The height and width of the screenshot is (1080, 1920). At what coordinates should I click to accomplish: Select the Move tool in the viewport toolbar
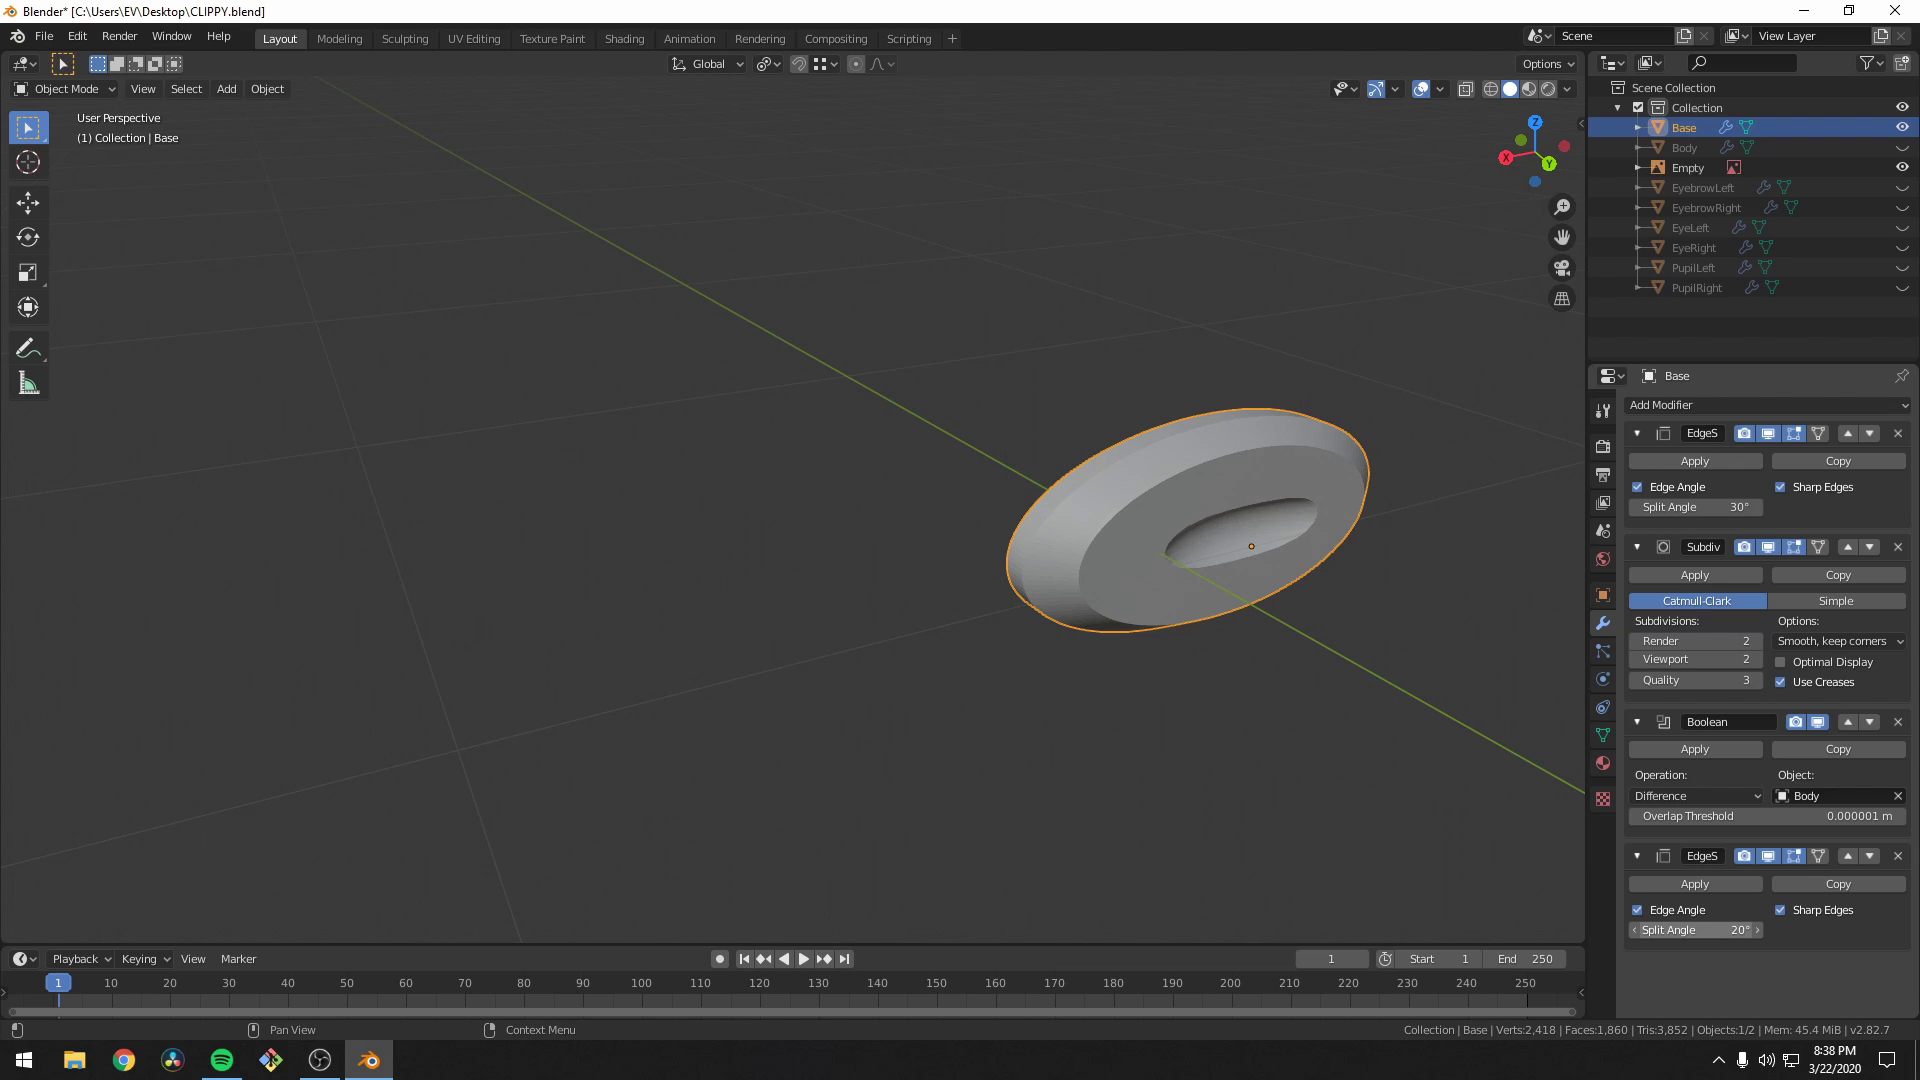(x=28, y=202)
